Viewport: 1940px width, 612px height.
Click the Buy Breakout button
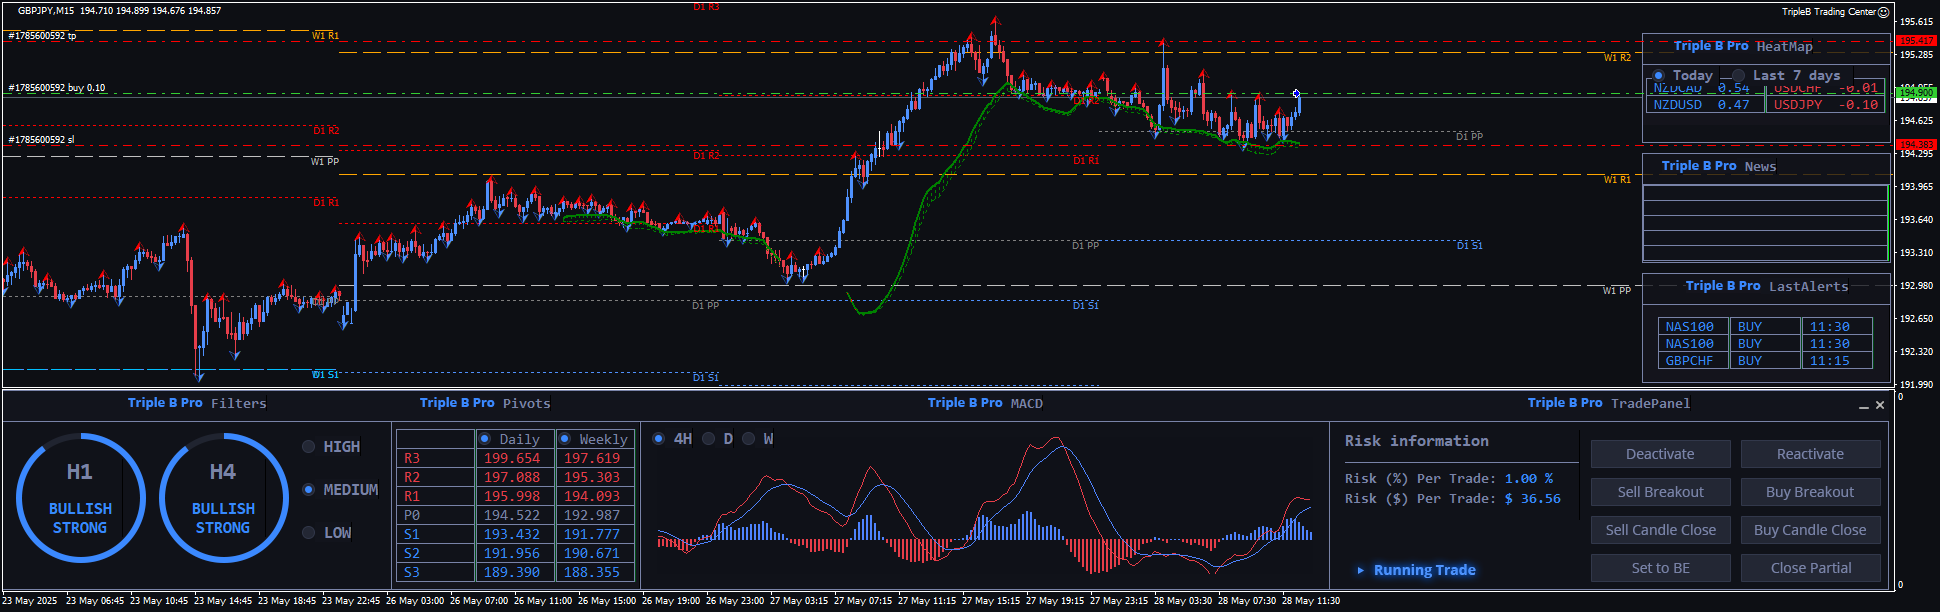tap(1810, 492)
